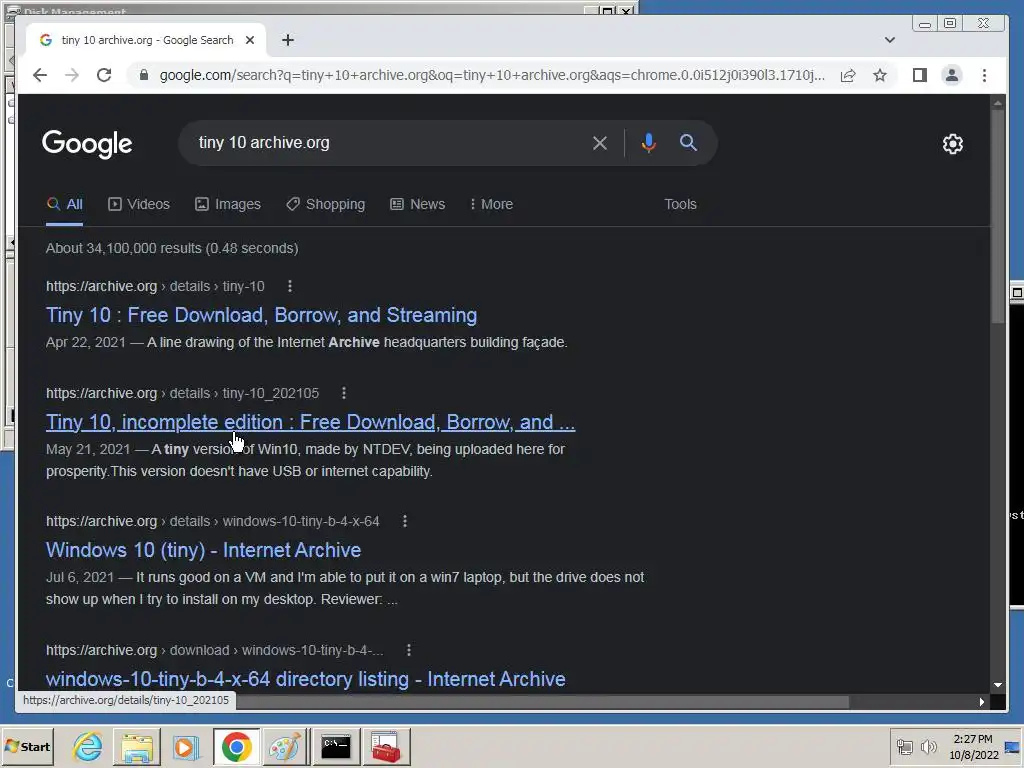Launch Internet Explorer from taskbar
Screen dimensions: 1024x768
click(88, 746)
